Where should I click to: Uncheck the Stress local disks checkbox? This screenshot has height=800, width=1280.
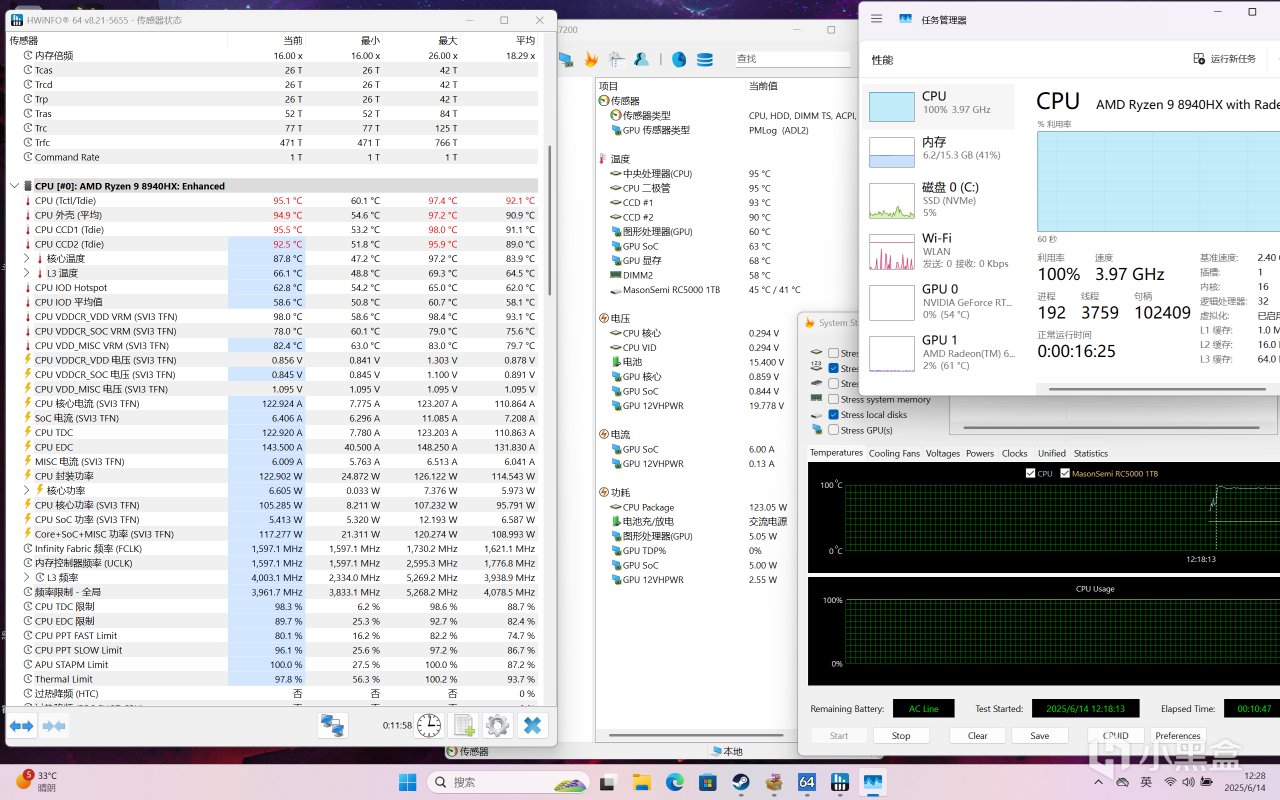click(833, 415)
